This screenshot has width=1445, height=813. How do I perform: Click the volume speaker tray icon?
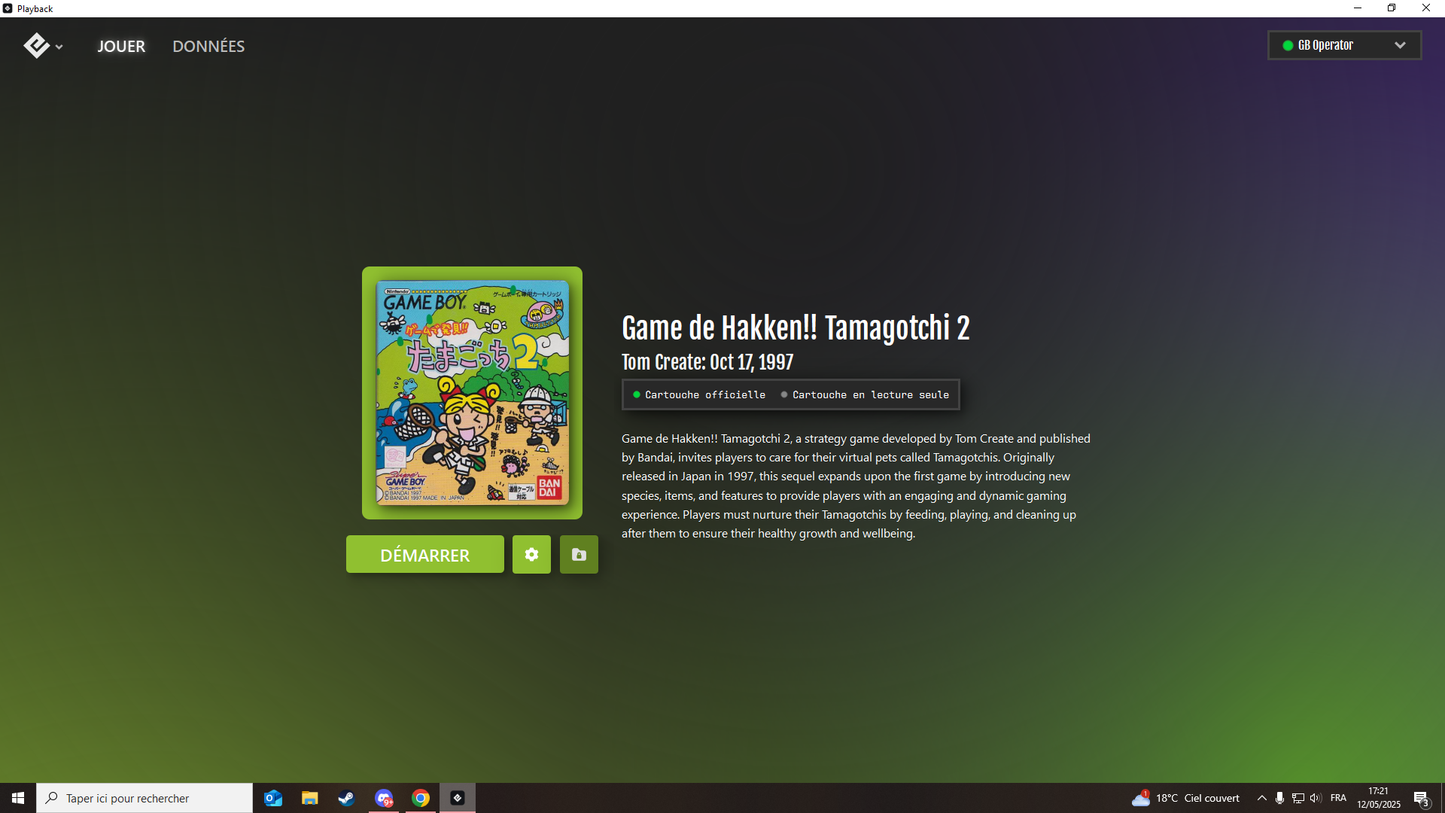coord(1315,798)
